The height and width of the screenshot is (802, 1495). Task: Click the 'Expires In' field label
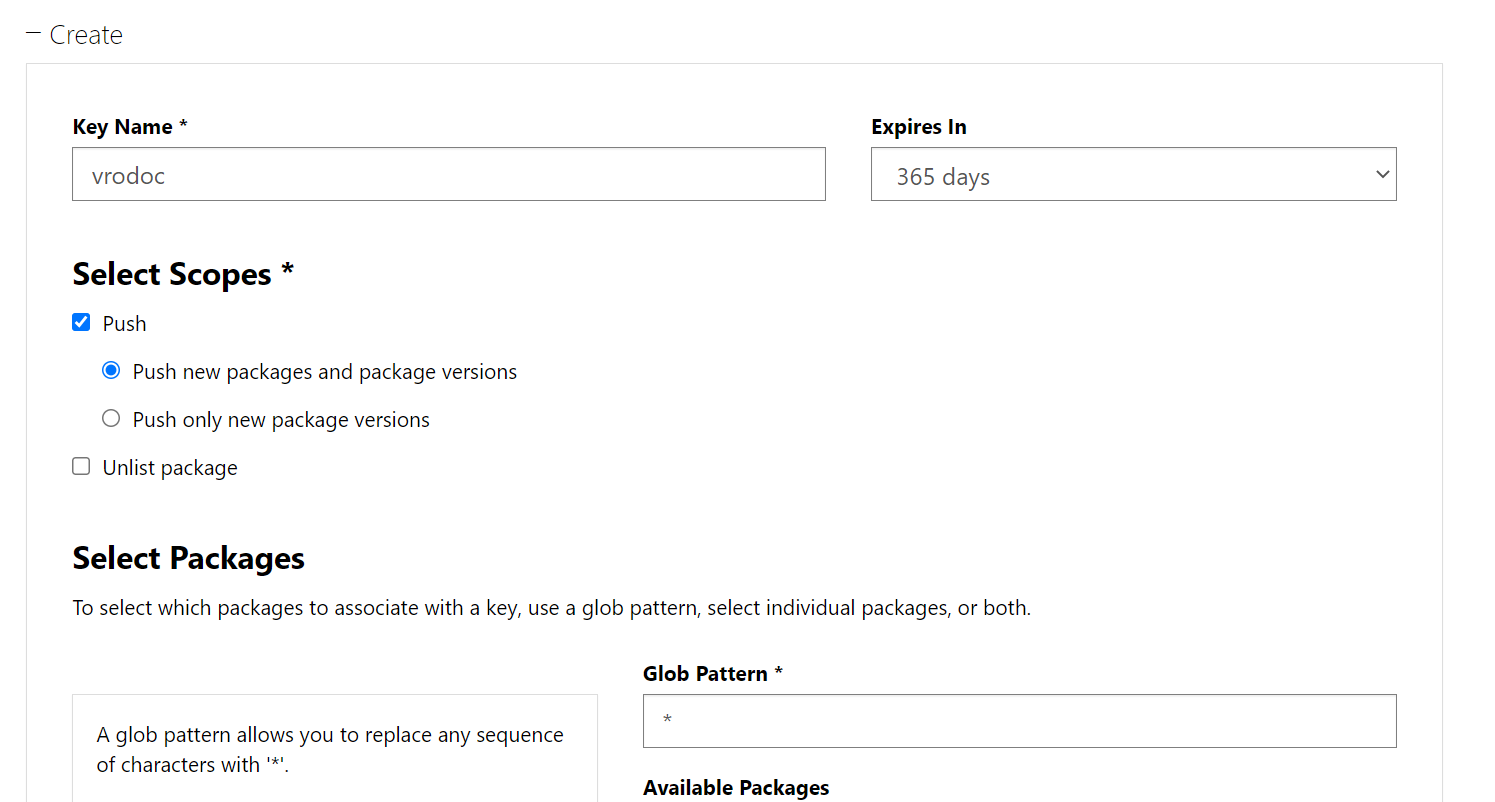(918, 127)
